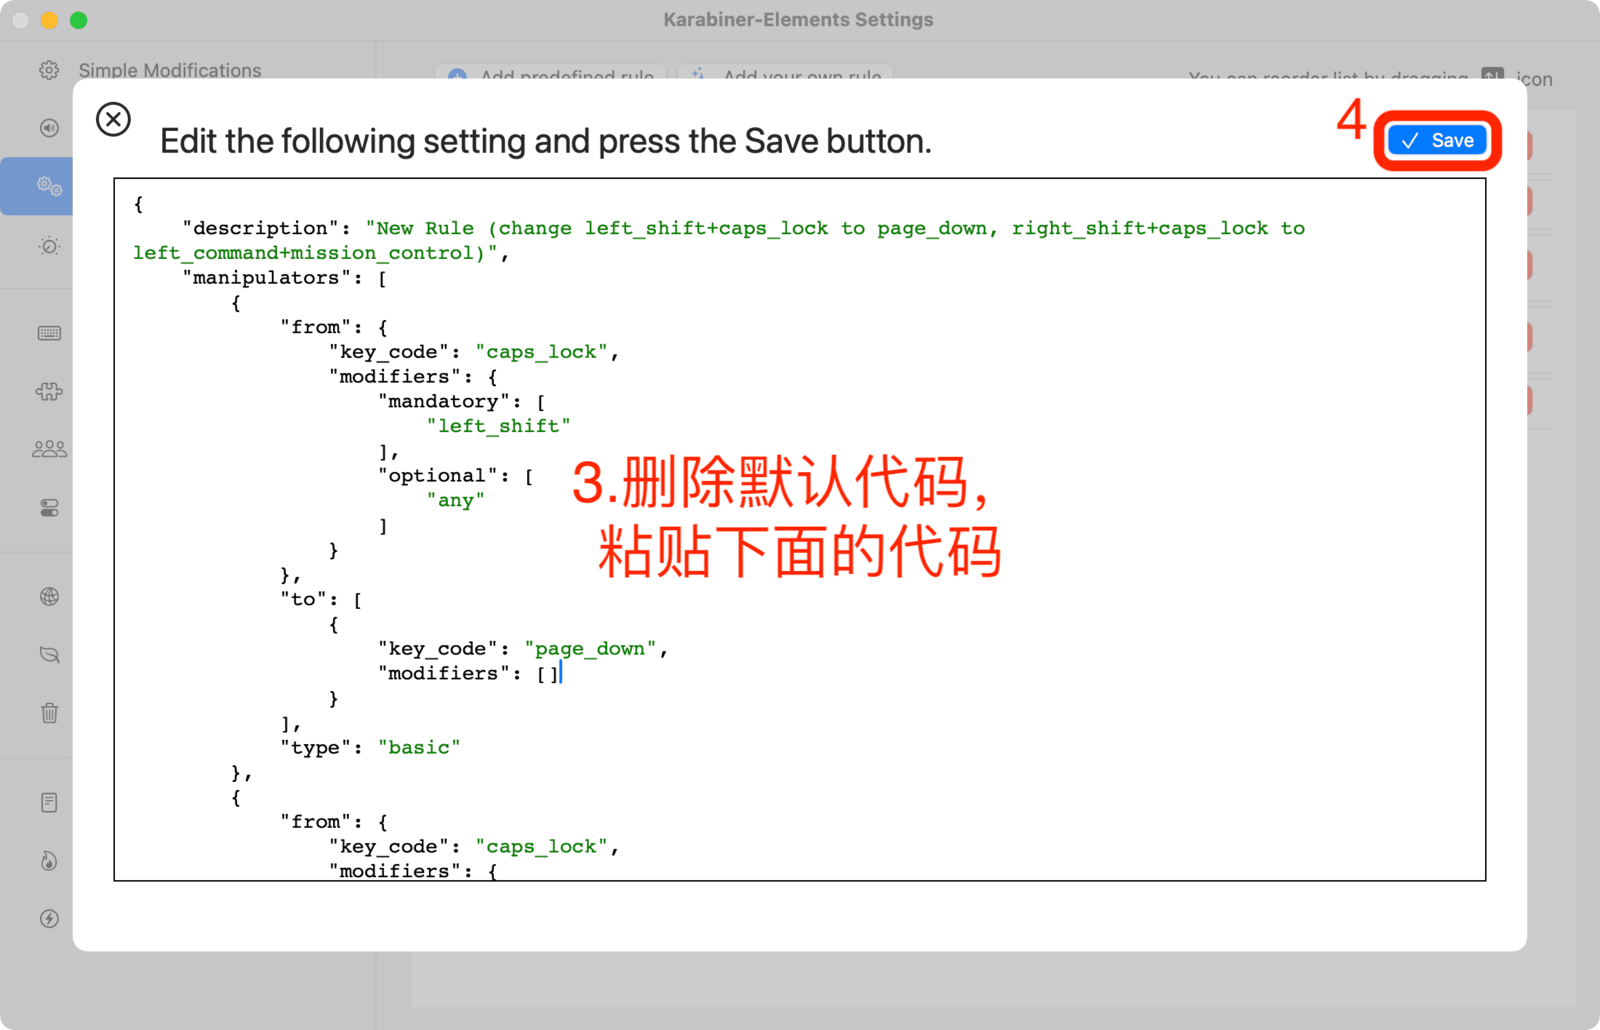1600x1030 pixels.
Task: Click the blue Save button
Action: [1437, 141]
